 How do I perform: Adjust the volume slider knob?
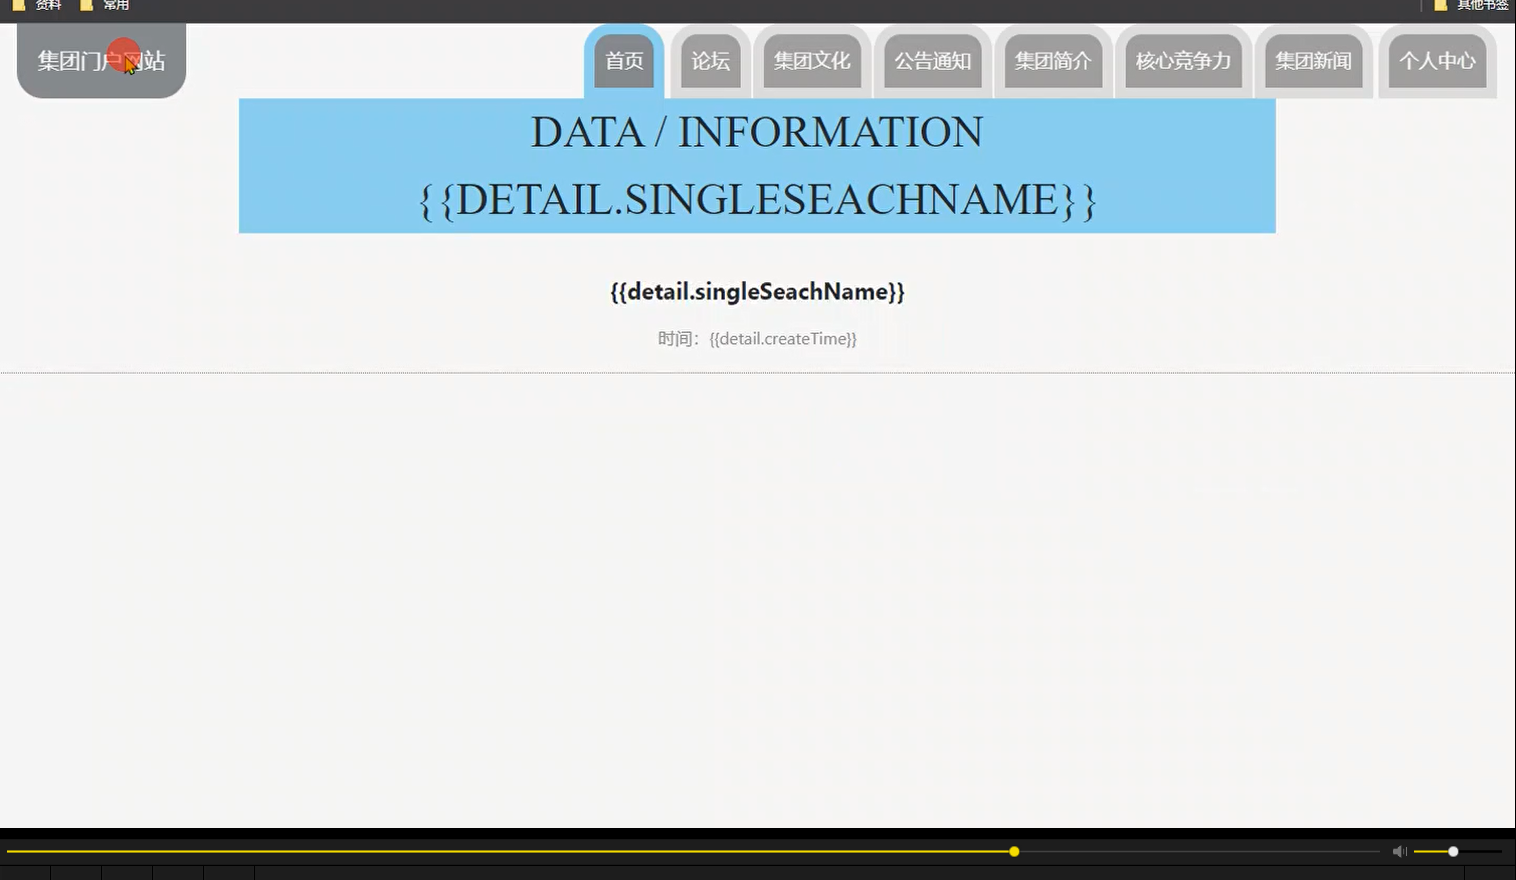pos(1453,852)
